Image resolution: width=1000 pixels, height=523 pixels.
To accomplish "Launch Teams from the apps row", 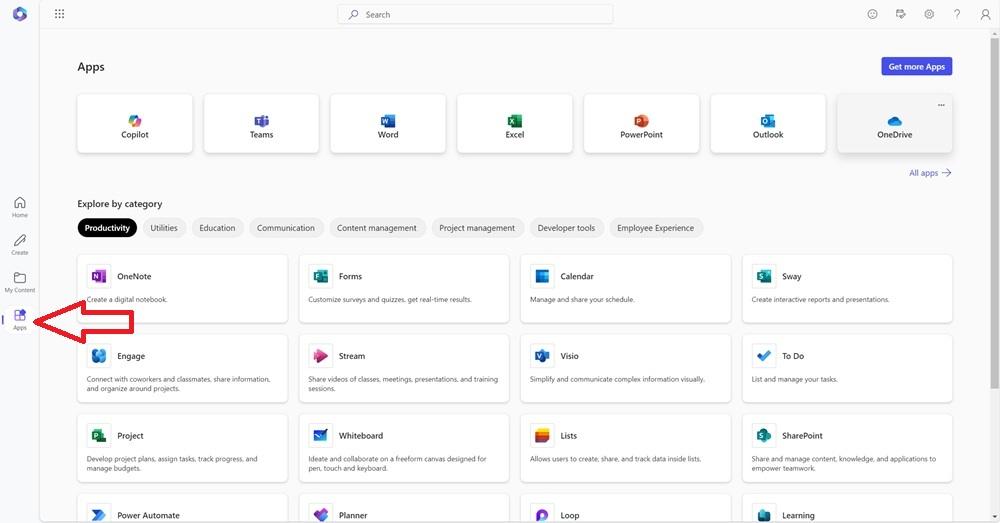I will tap(261, 124).
